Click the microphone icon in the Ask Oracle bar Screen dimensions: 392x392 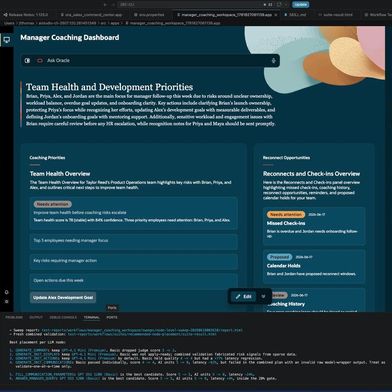273,61
